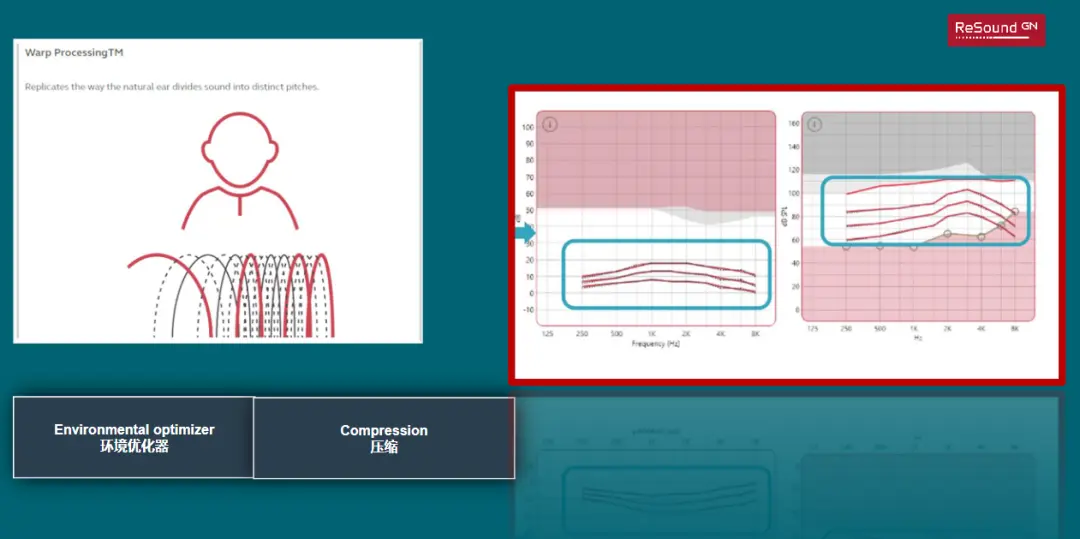Screen dimensions: 1080x539
Task: Select the circle marker at 2K on right graph
Action: point(948,234)
